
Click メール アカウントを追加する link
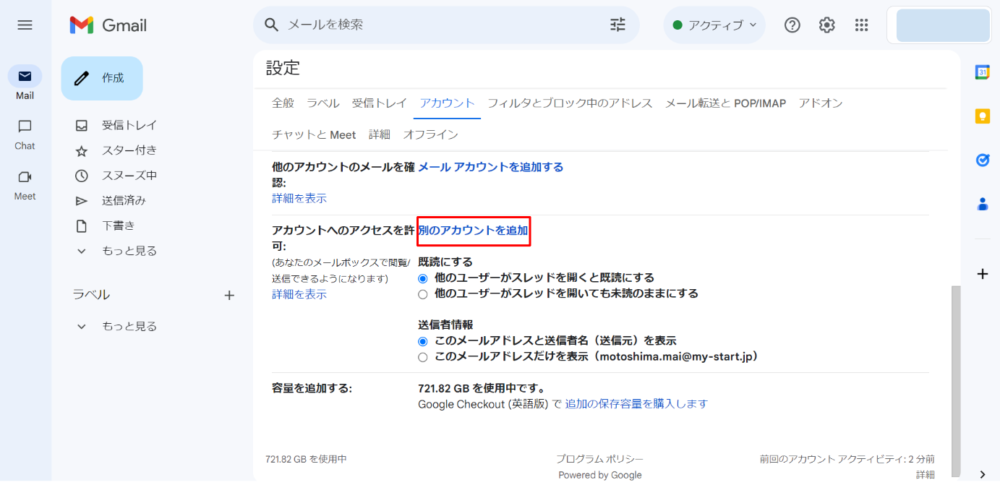click(x=490, y=167)
